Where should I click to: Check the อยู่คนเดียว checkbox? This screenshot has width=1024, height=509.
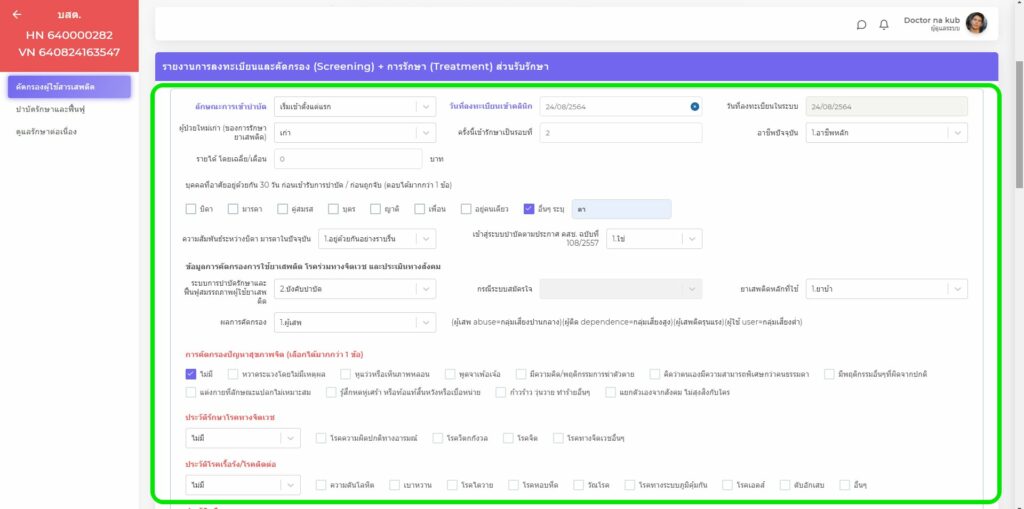467,209
